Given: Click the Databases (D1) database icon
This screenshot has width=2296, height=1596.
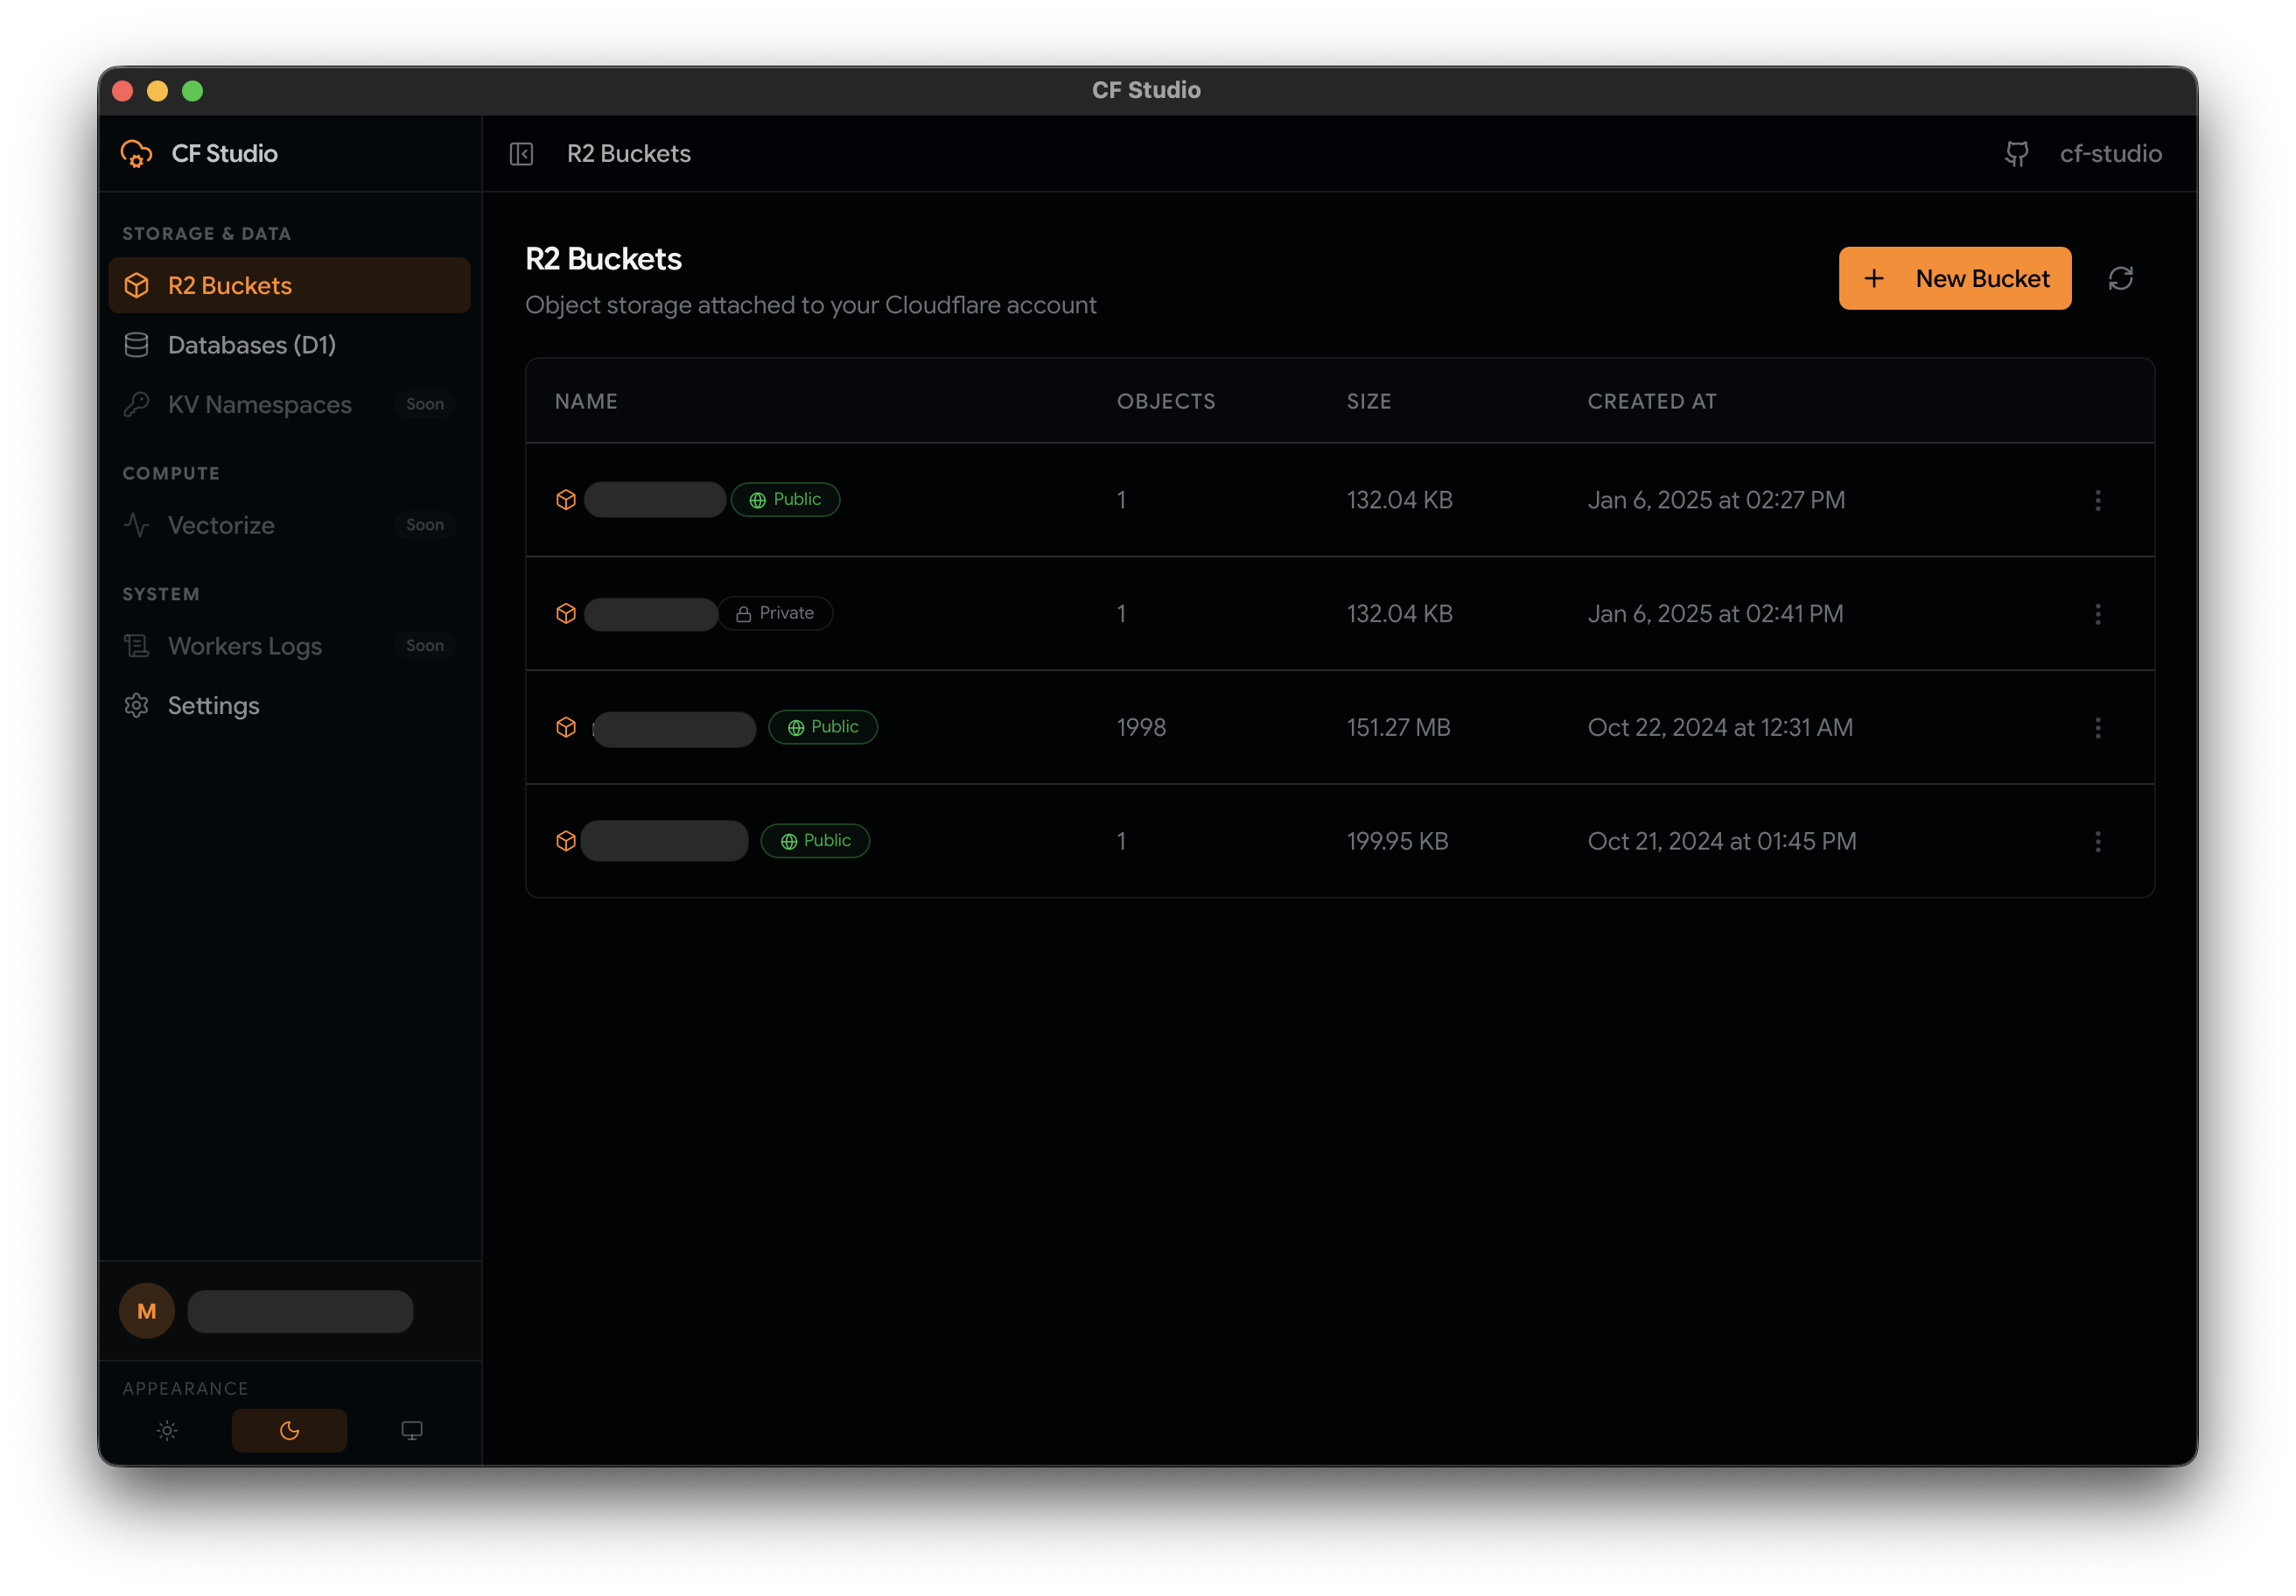Looking at the screenshot, I should 136,344.
